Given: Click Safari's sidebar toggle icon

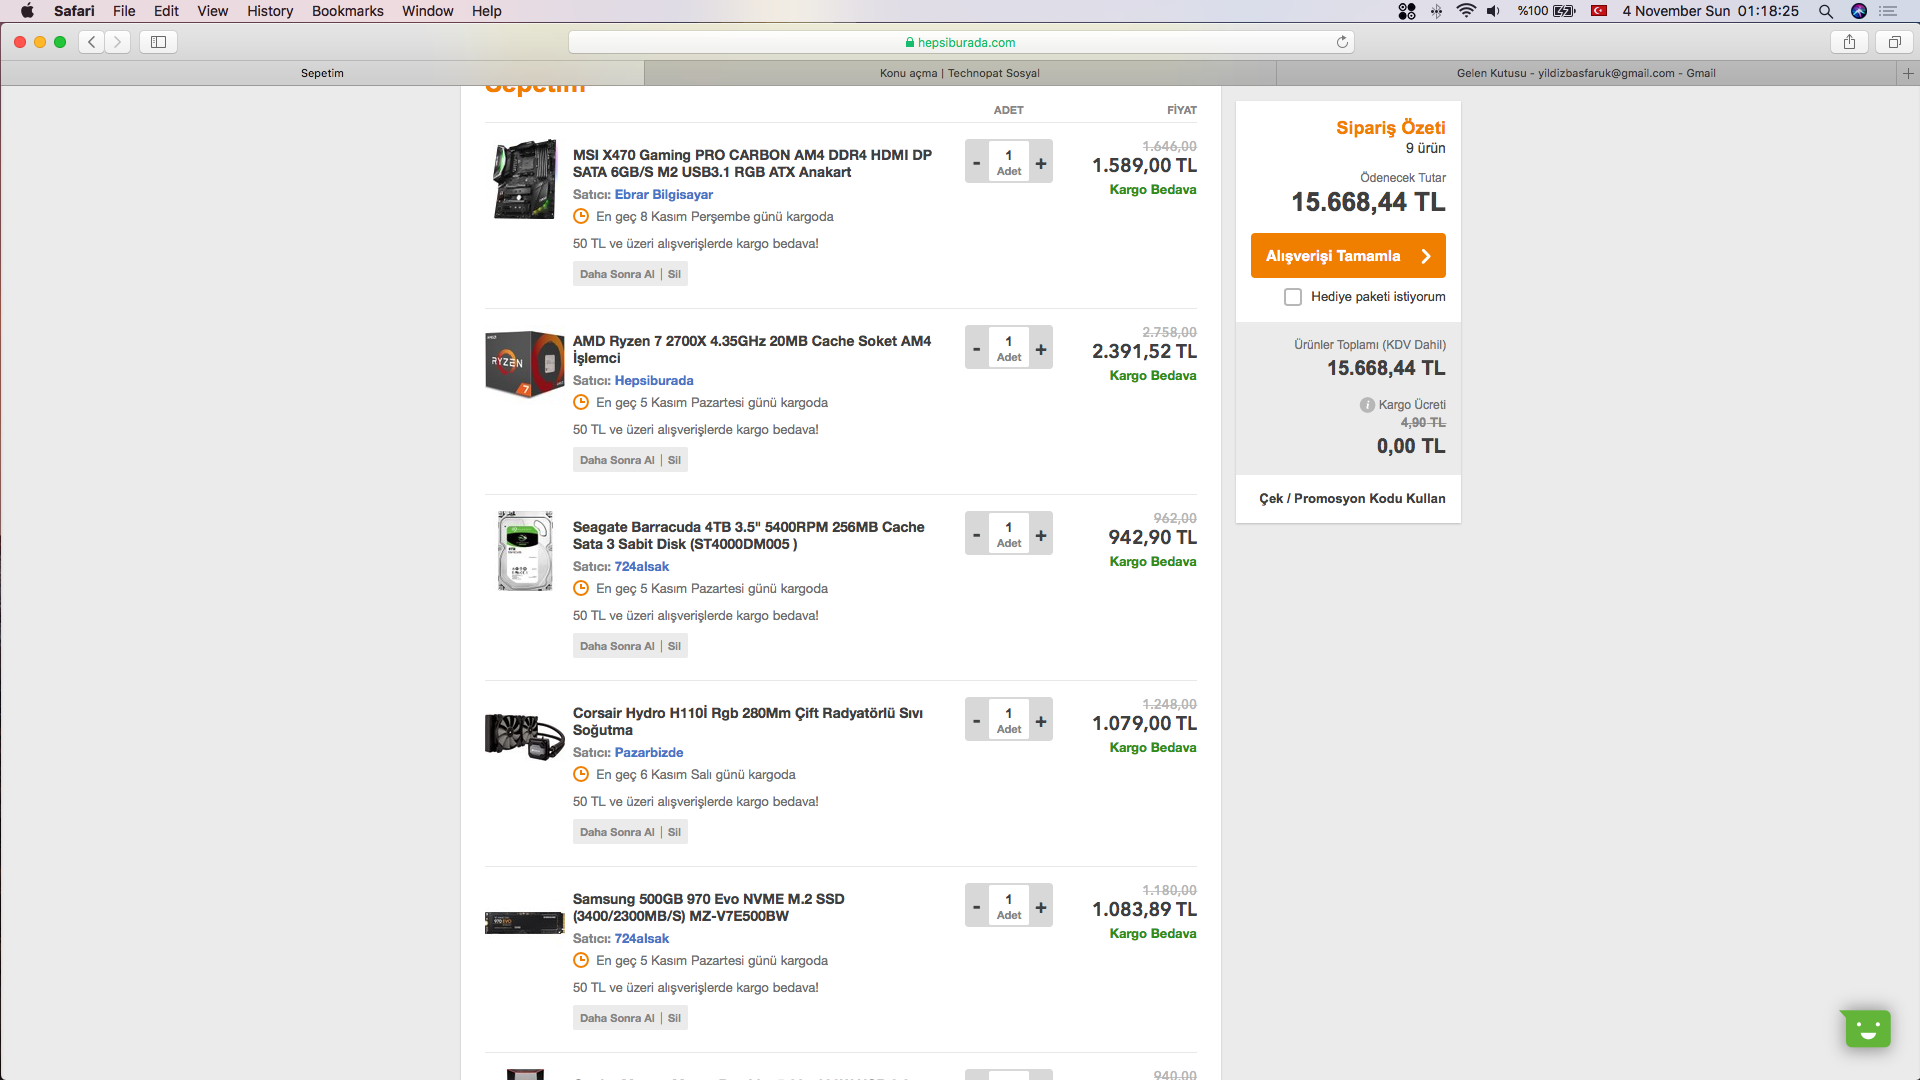Looking at the screenshot, I should click(x=158, y=42).
